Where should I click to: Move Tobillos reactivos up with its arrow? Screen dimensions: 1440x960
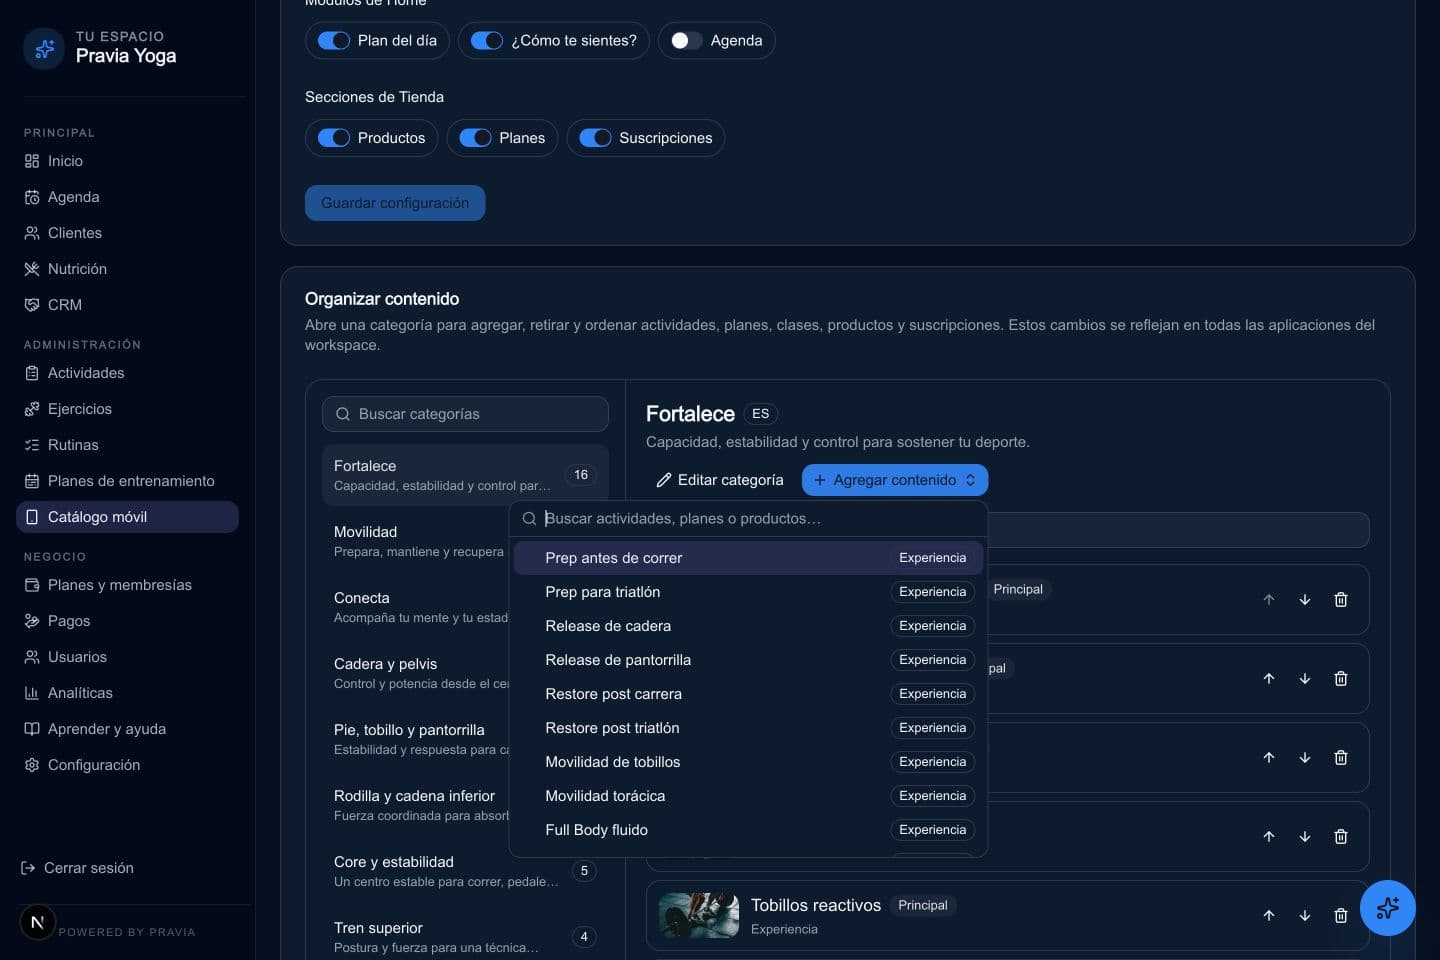1269,915
